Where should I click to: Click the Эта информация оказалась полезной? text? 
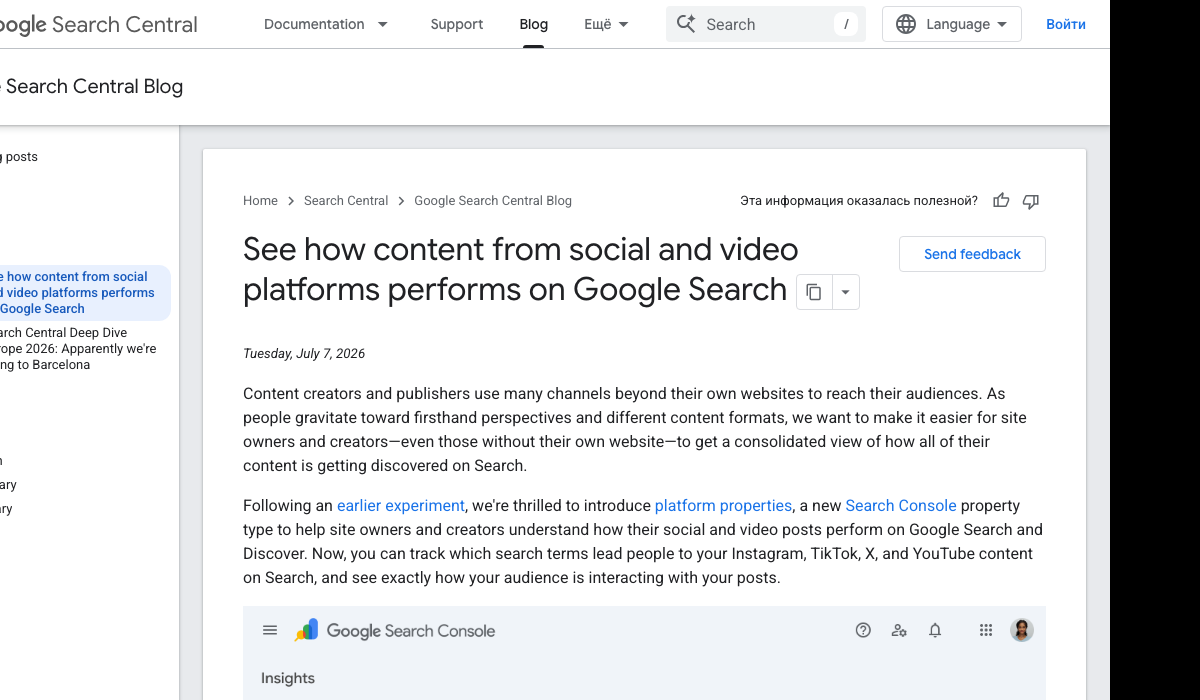(859, 201)
